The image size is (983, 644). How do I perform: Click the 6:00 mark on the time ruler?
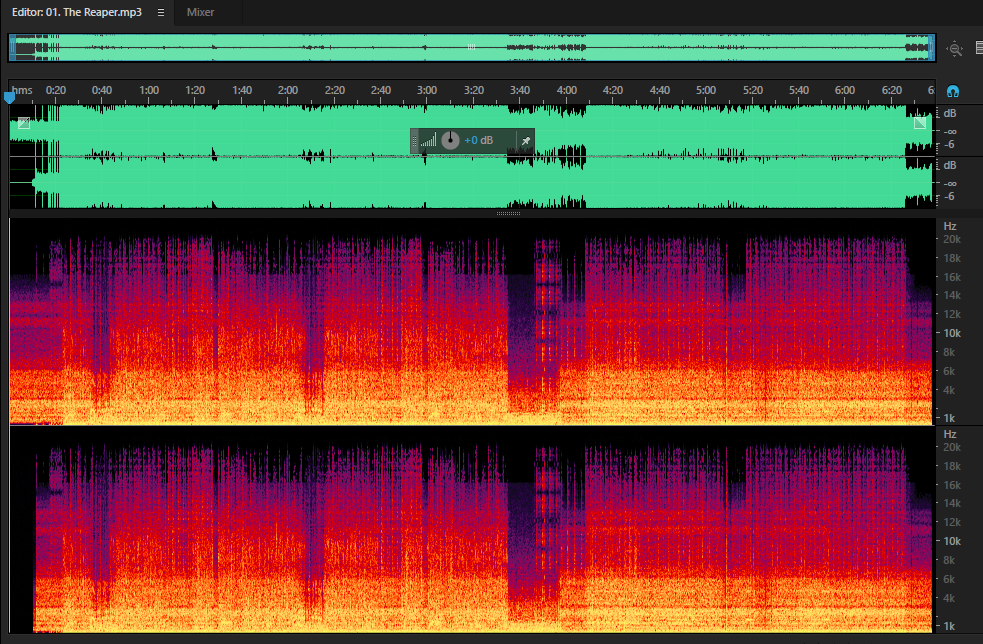(x=844, y=90)
